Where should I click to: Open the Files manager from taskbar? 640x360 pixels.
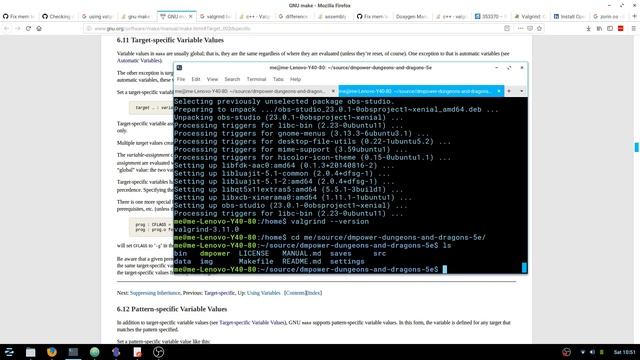pyautogui.click(x=31, y=352)
